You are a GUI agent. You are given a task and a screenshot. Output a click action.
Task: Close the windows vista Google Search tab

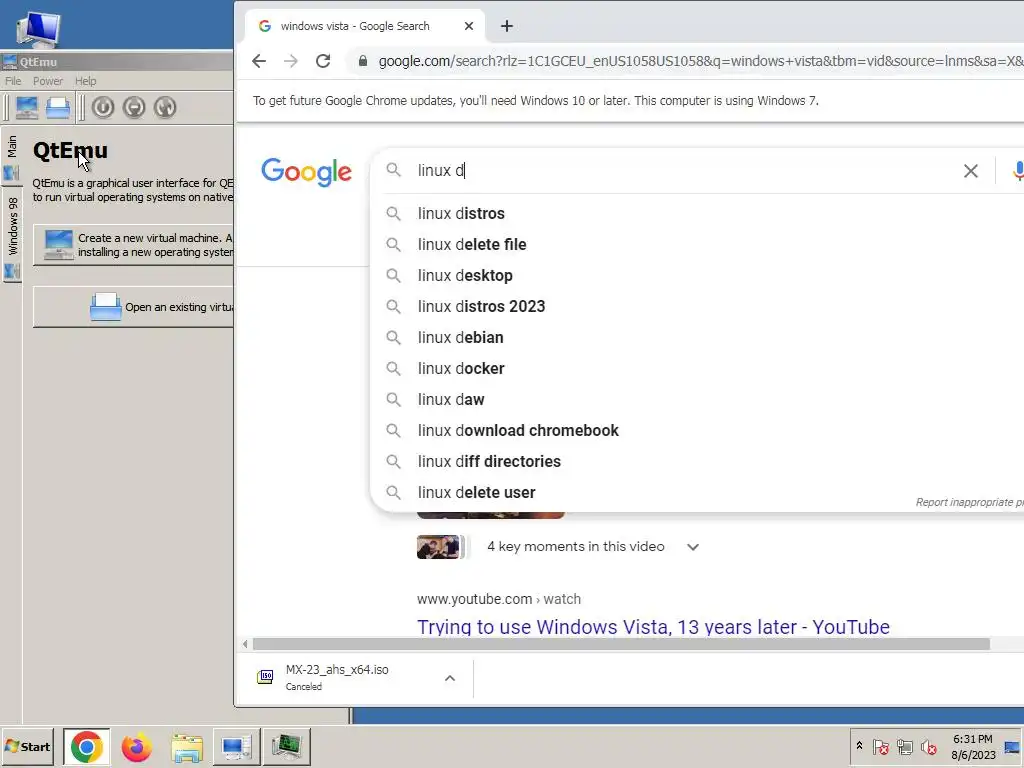coord(469,26)
